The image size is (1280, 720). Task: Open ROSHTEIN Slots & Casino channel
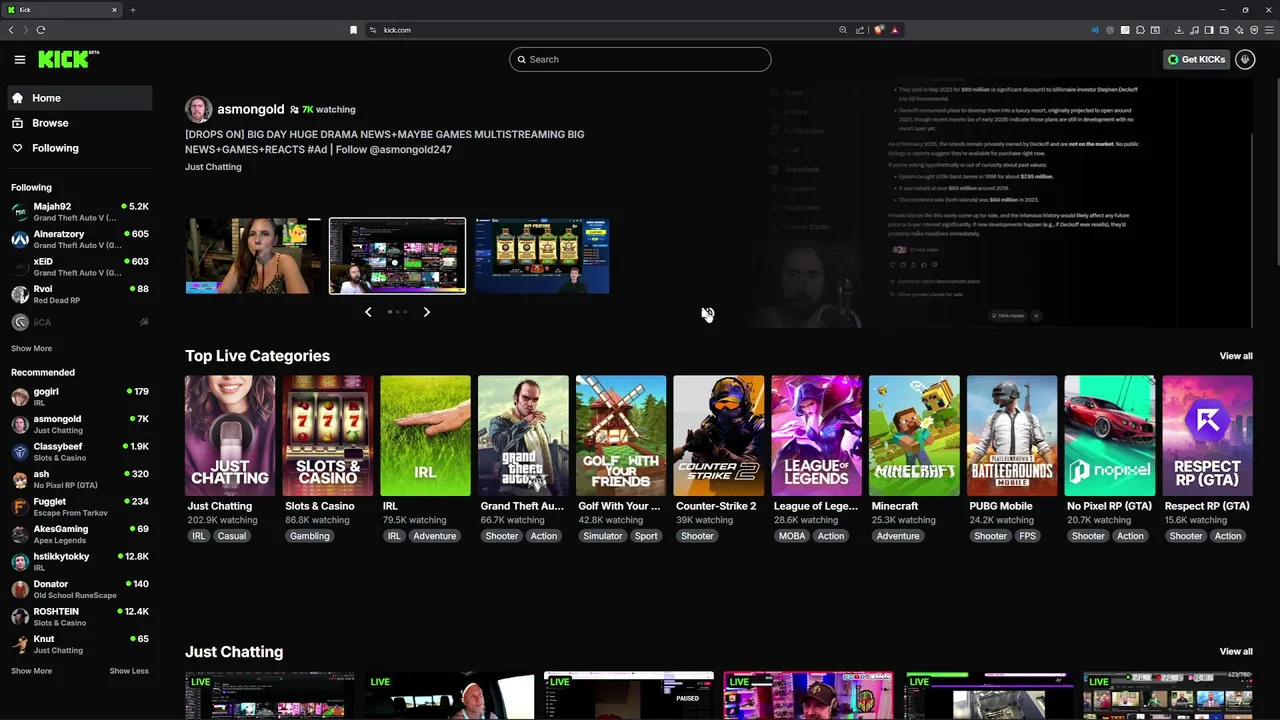80,617
